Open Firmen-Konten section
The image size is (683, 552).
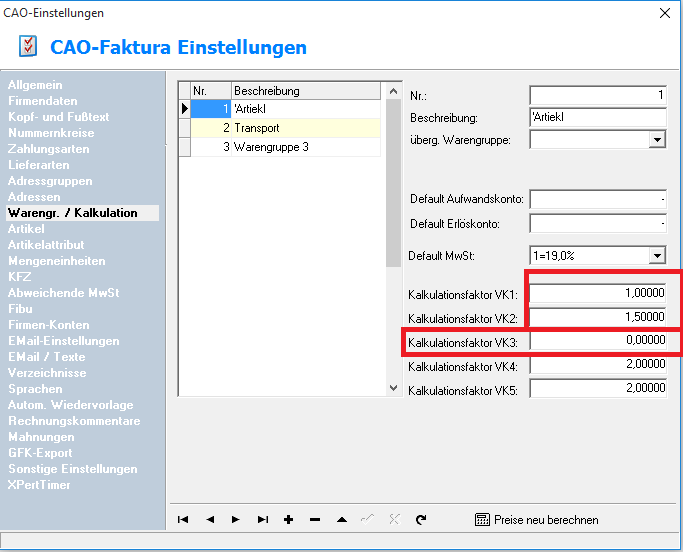coord(49,325)
